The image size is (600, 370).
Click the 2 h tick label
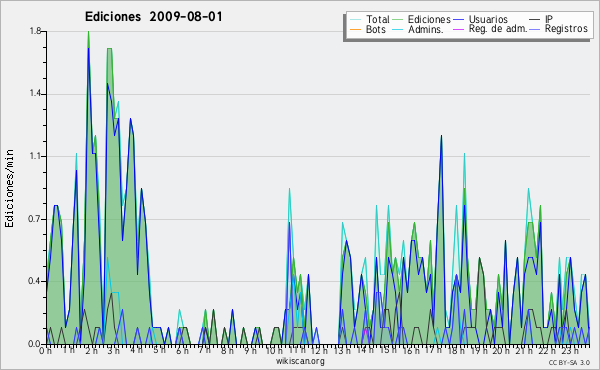[x=91, y=350]
